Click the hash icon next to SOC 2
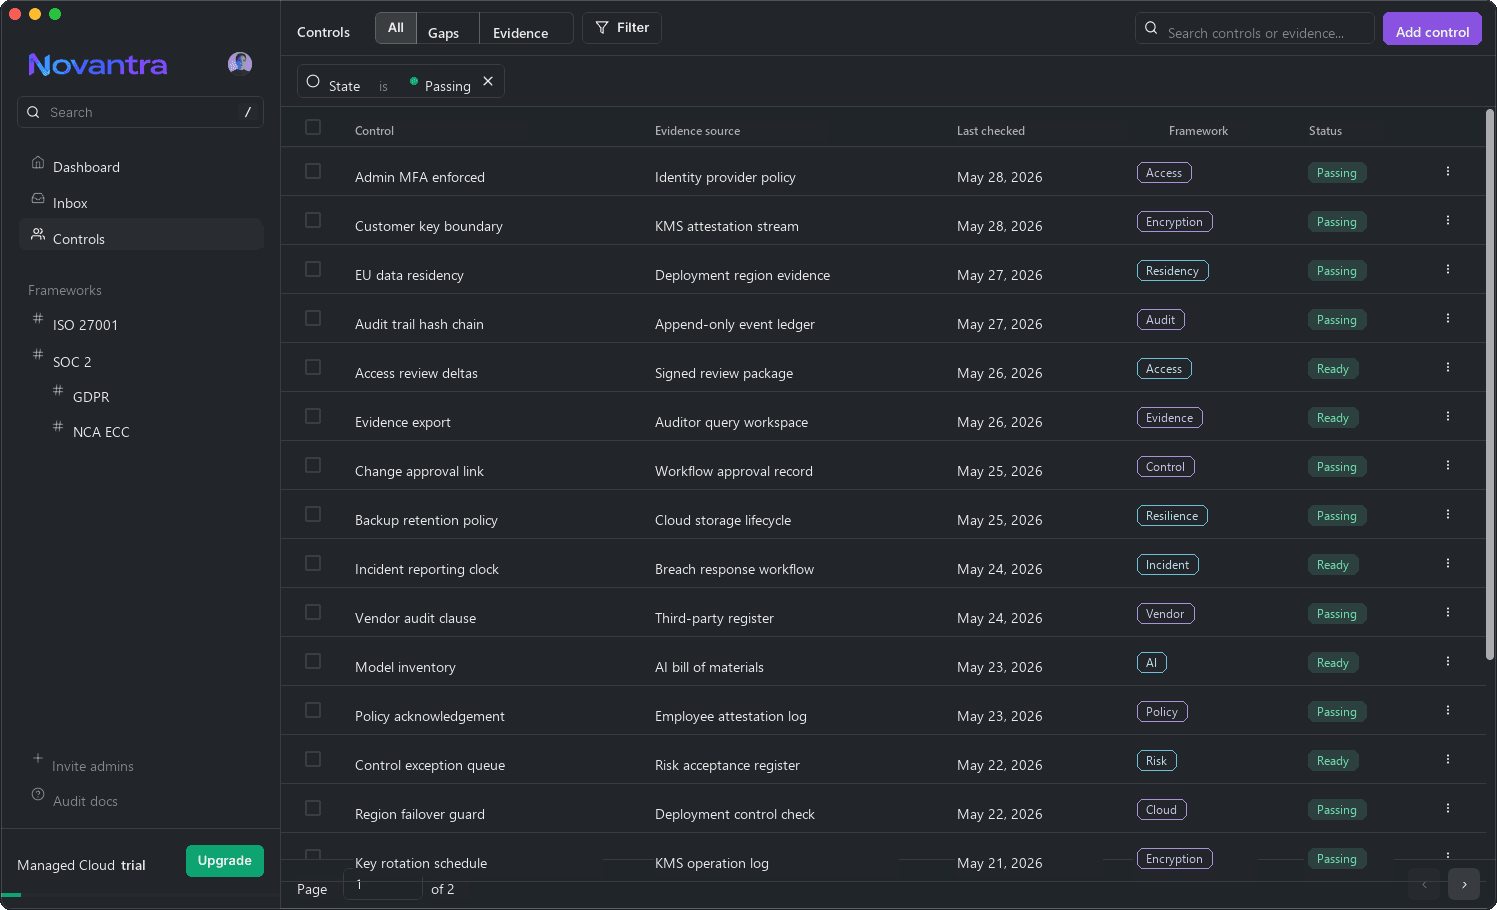 38,354
